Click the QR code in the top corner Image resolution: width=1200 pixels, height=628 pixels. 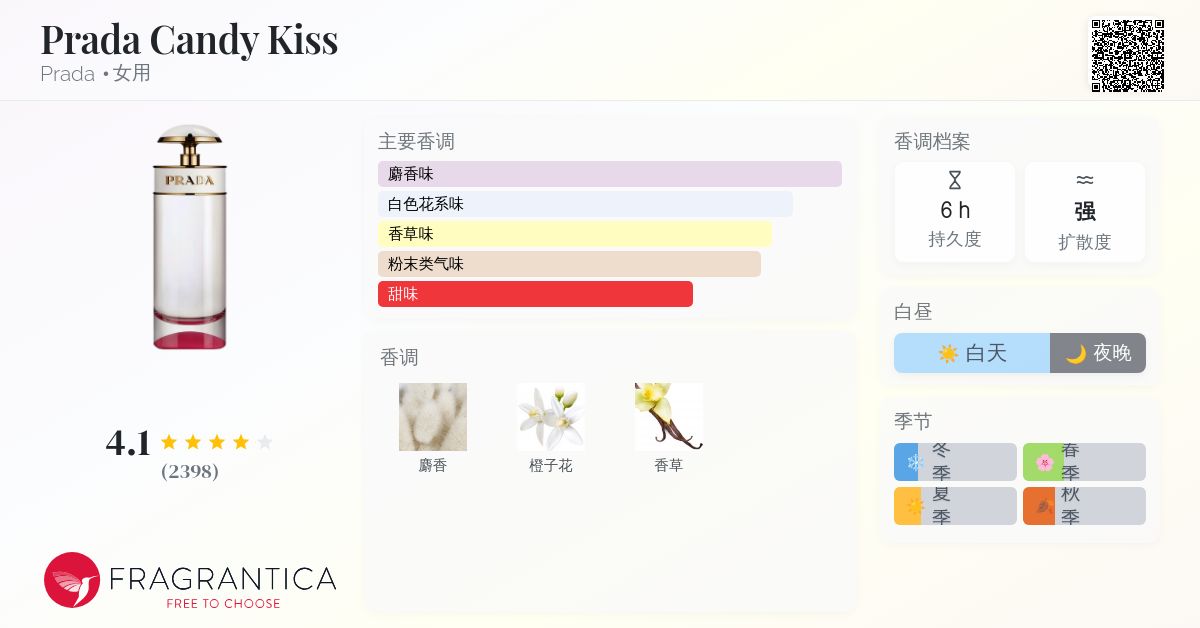(1127, 56)
